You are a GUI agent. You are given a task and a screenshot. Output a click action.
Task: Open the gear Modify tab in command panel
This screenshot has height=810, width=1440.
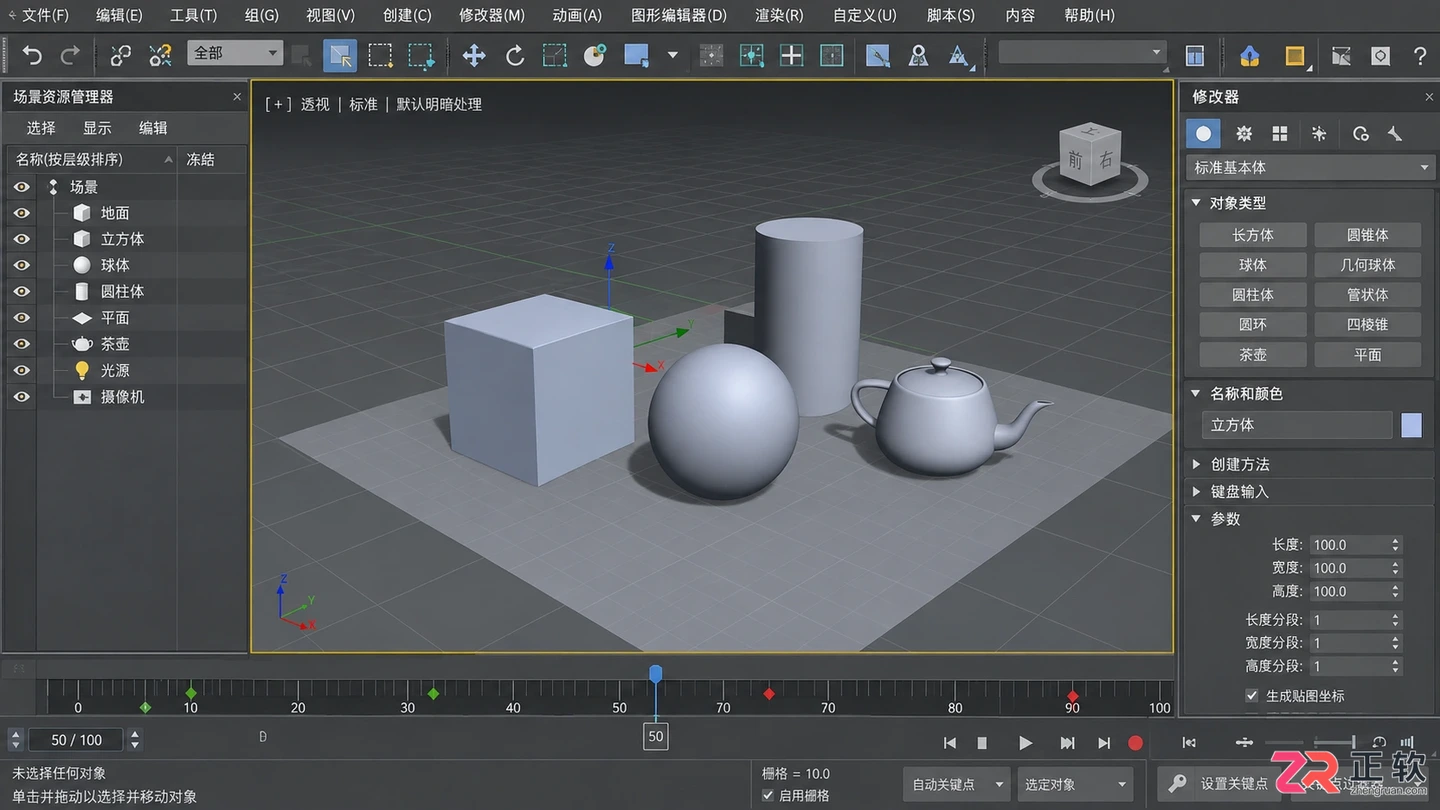[1244, 133]
